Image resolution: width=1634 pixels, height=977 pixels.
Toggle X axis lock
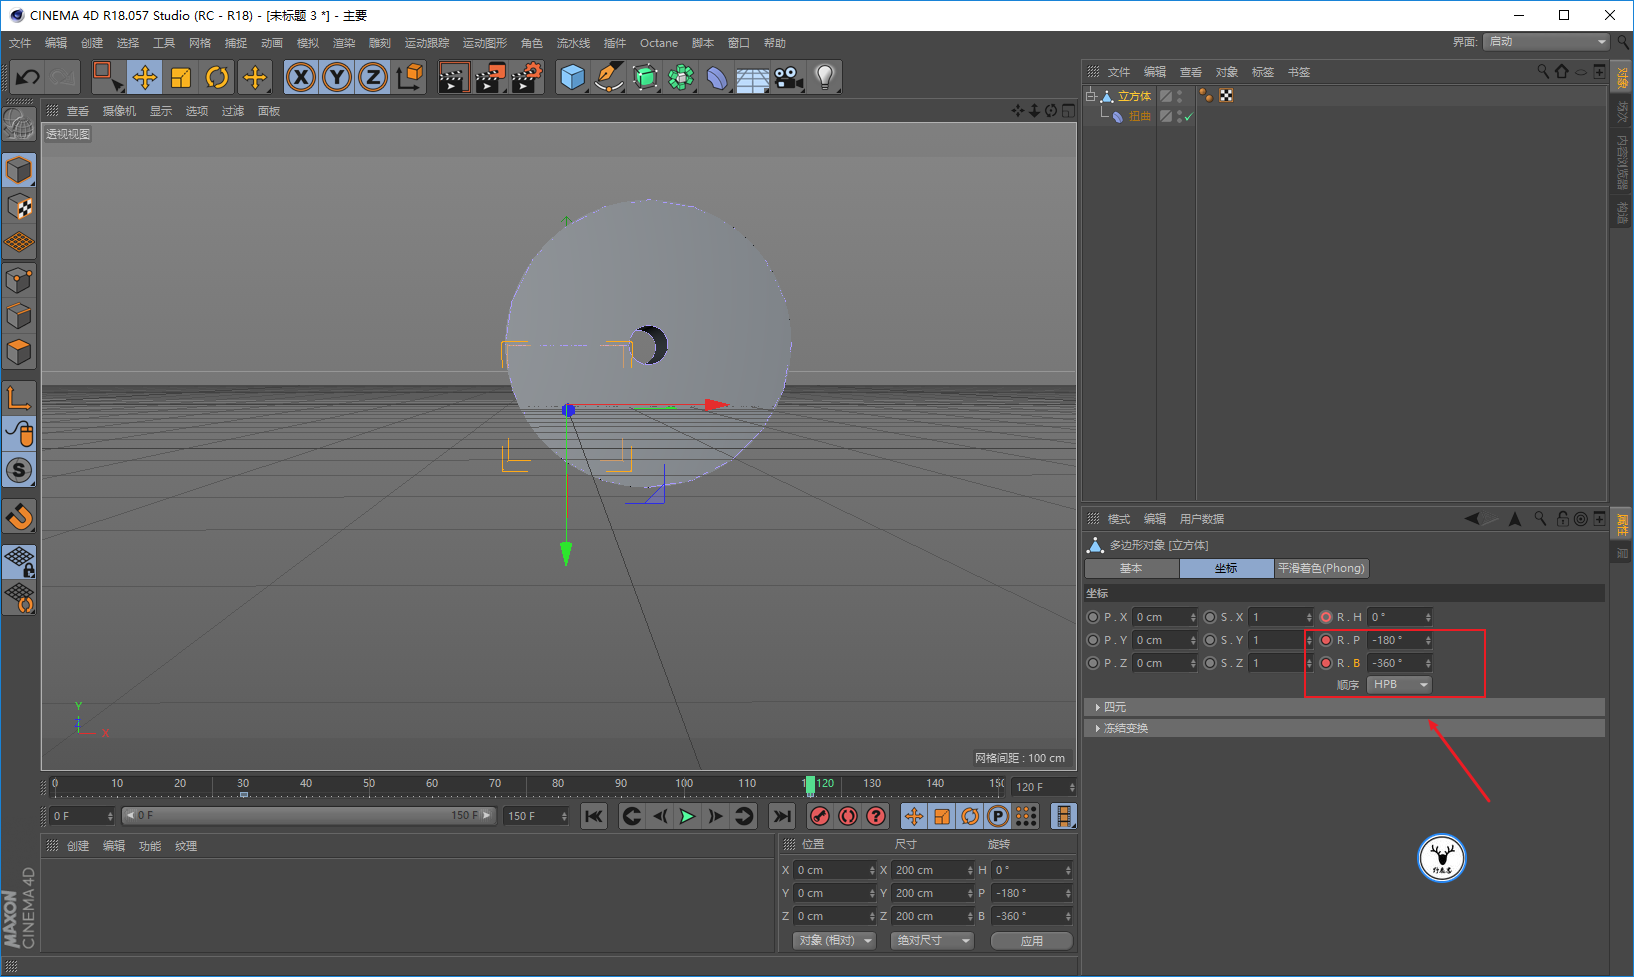[301, 77]
